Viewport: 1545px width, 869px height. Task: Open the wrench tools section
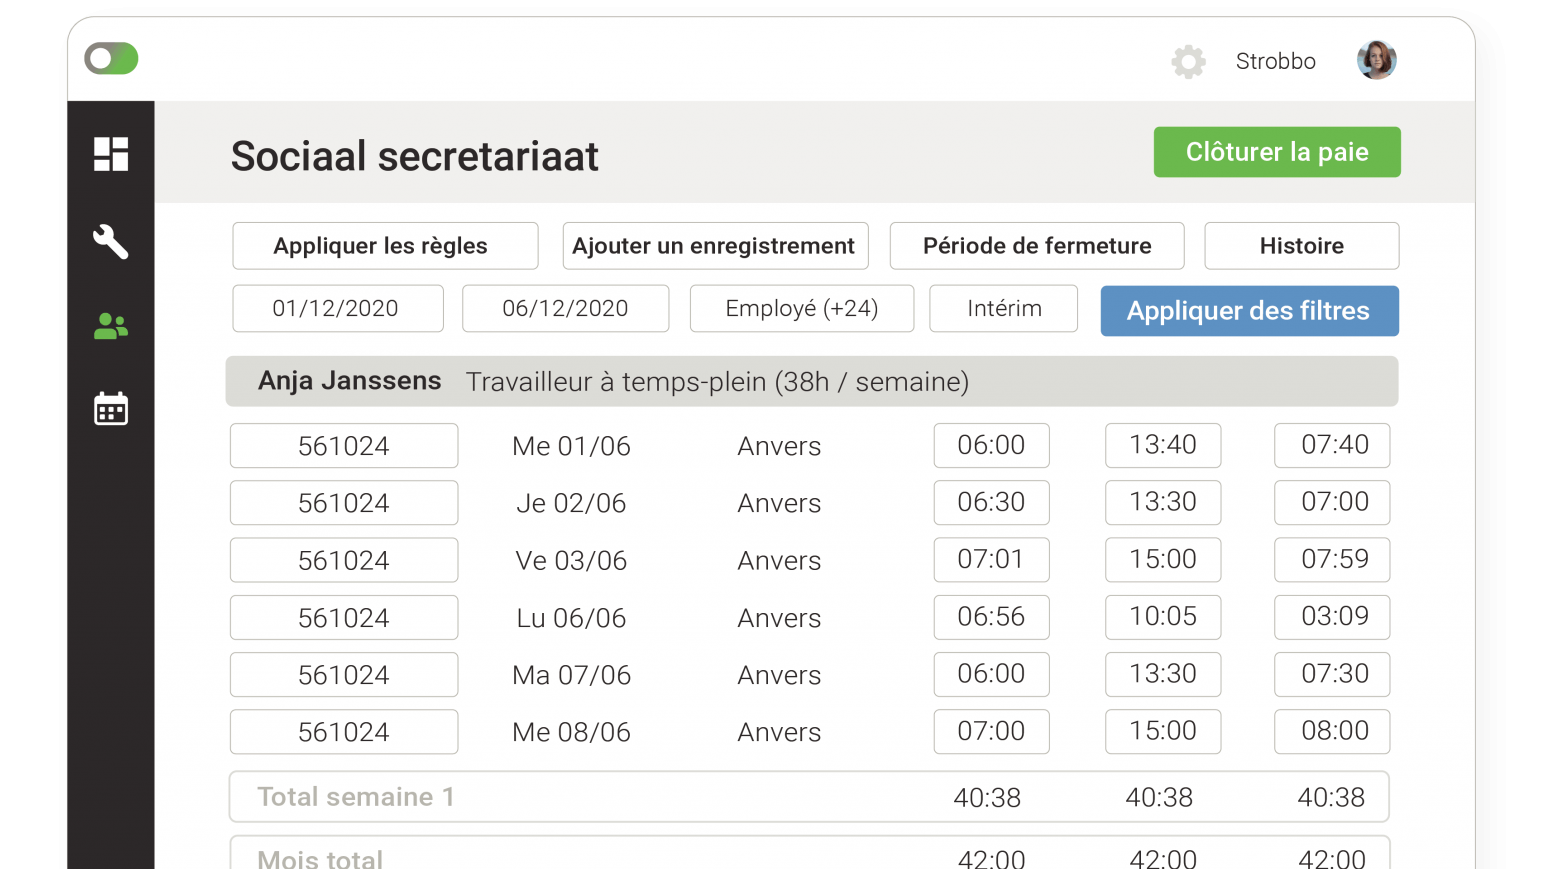111,241
